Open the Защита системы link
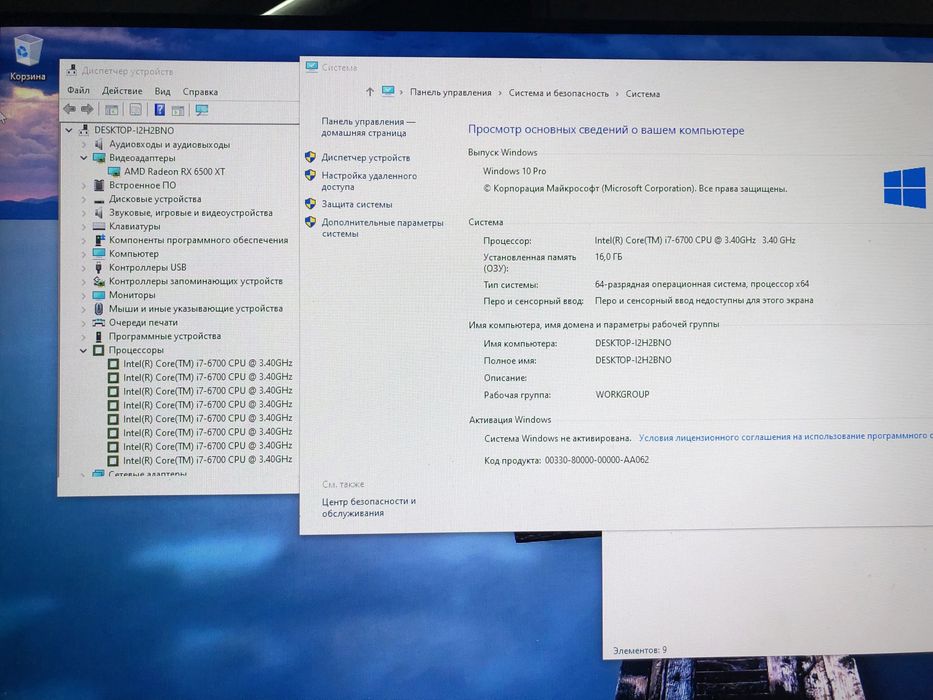 pyautogui.click(x=356, y=204)
